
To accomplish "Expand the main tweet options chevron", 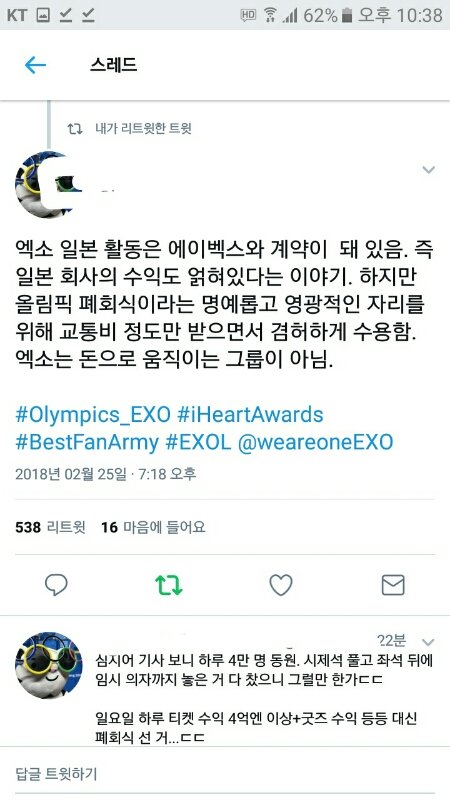I will [x=429, y=170].
